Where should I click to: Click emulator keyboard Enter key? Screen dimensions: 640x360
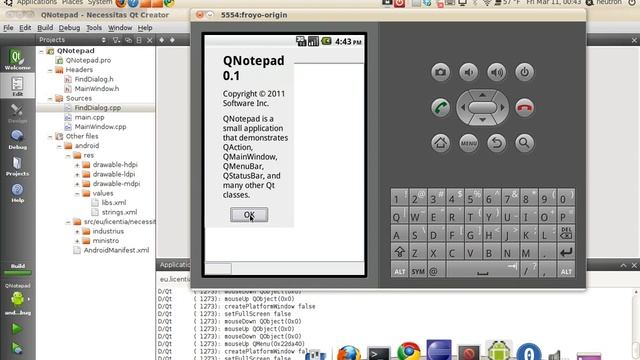coord(566,253)
